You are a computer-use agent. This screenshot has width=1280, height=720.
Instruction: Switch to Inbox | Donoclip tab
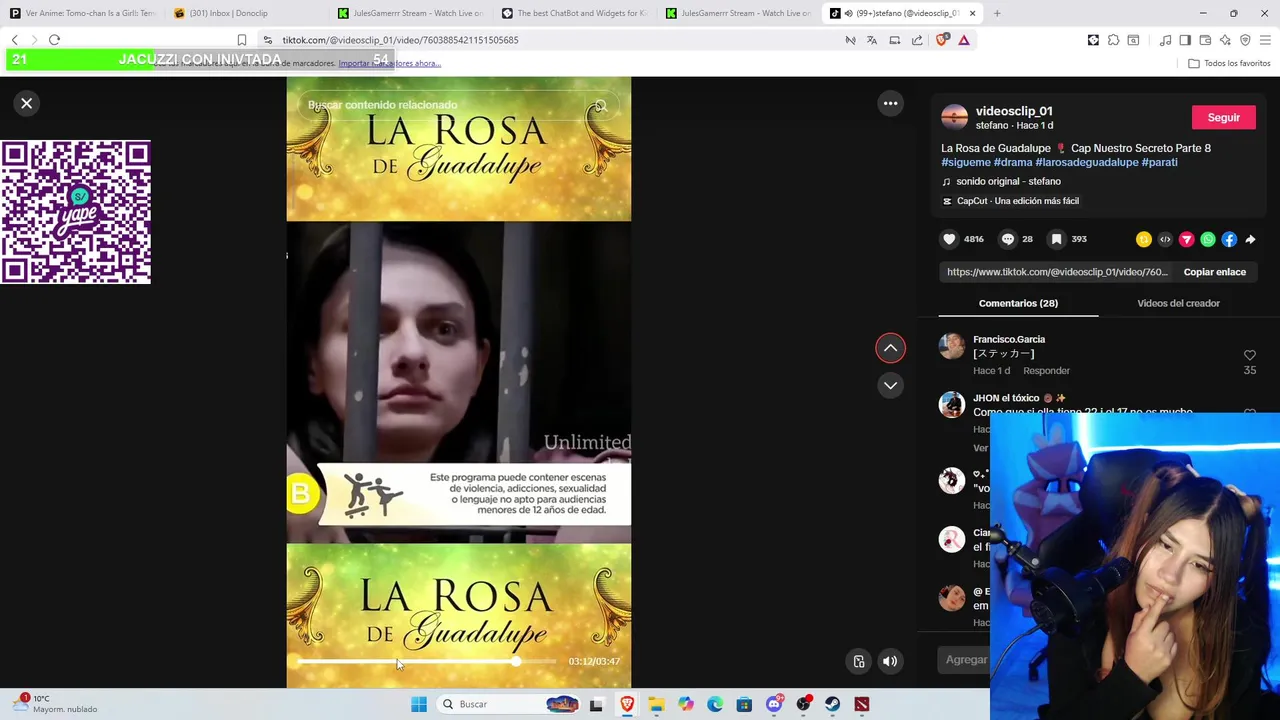click(246, 13)
